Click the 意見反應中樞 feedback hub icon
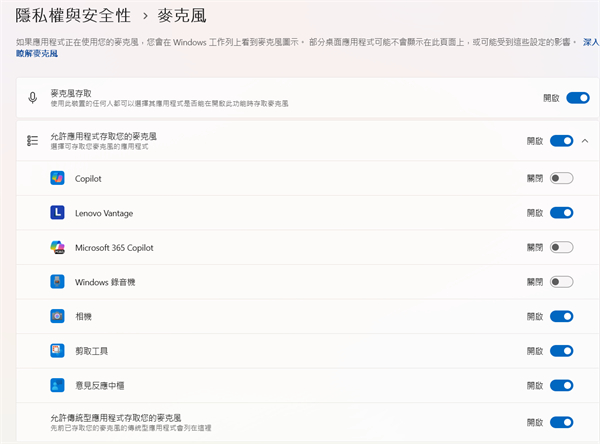 [x=57, y=385]
